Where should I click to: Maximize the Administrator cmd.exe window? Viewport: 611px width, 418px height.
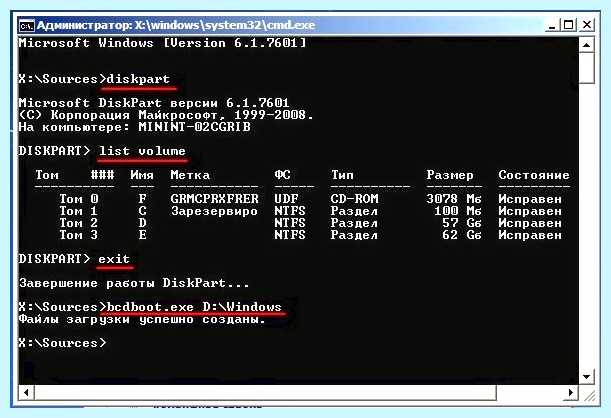(569, 25)
